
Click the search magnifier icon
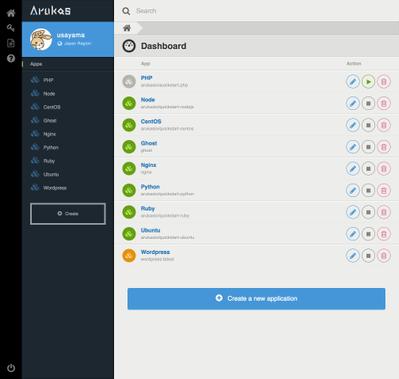(x=126, y=11)
